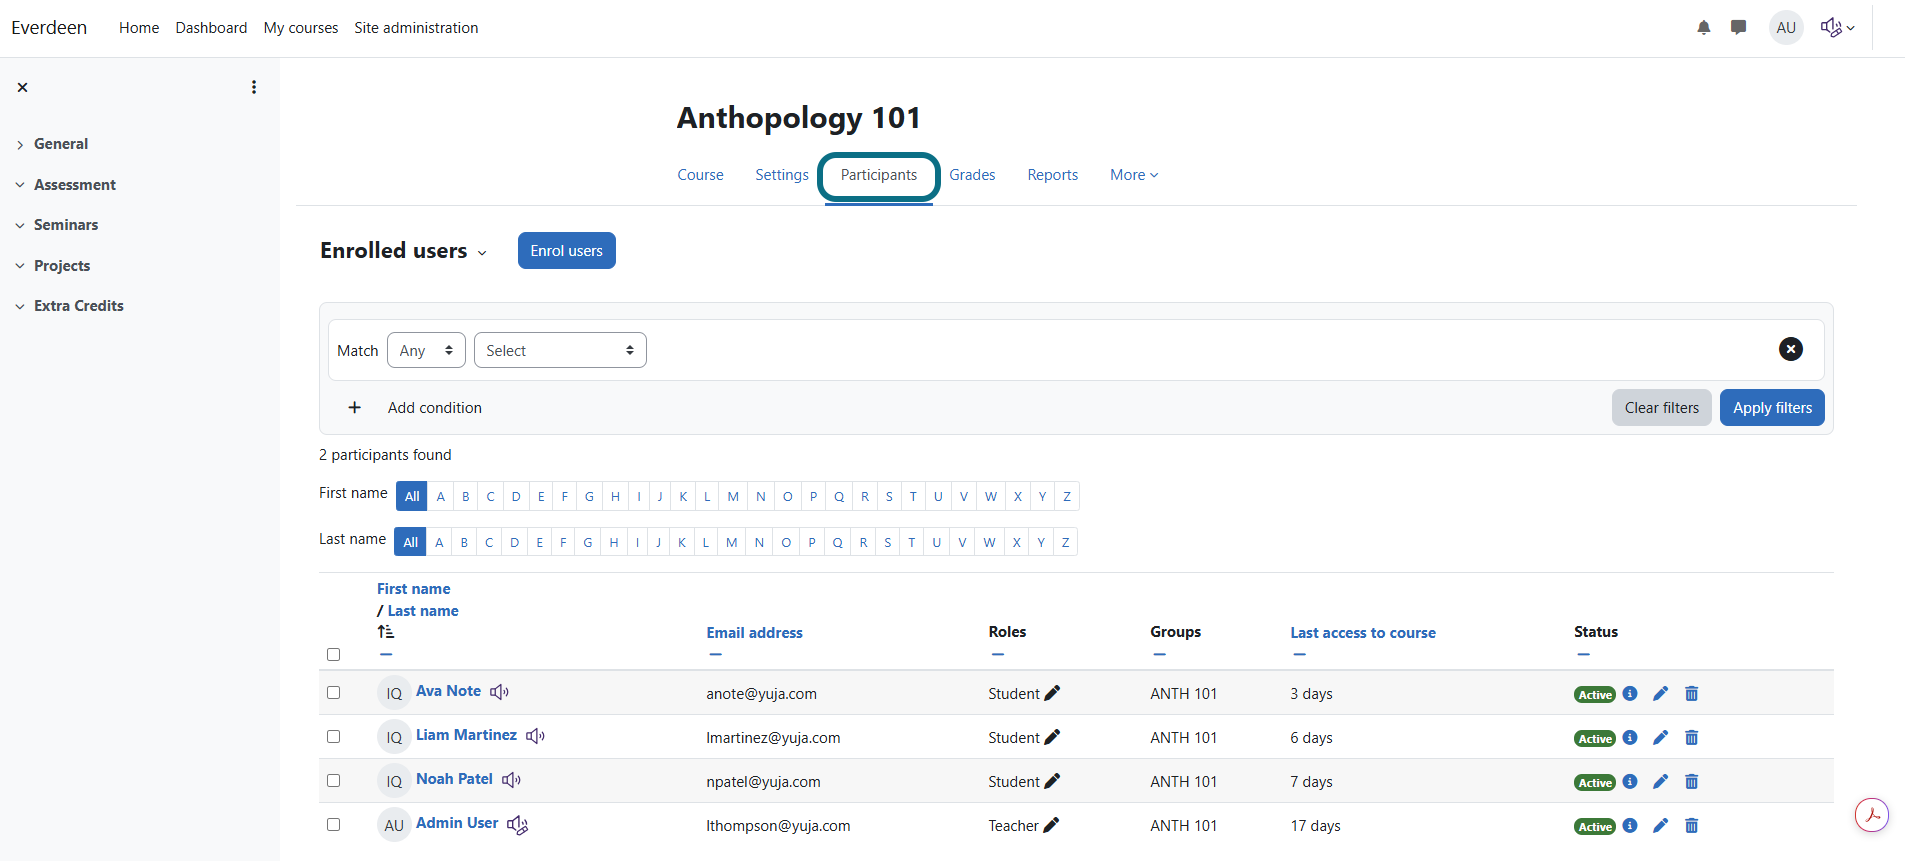Click the audio speaker icon beside Noah Patel
The width and height of the screenshot is (1908, 861).
coord(512,780)
